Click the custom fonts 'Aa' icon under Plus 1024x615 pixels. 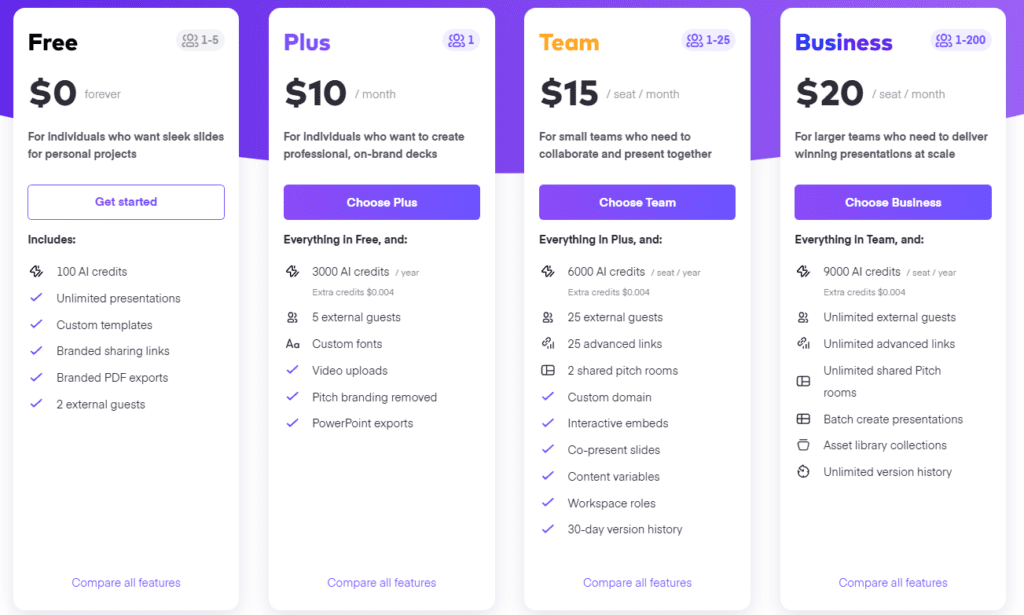pyautogui.click(x=293, y=344)
